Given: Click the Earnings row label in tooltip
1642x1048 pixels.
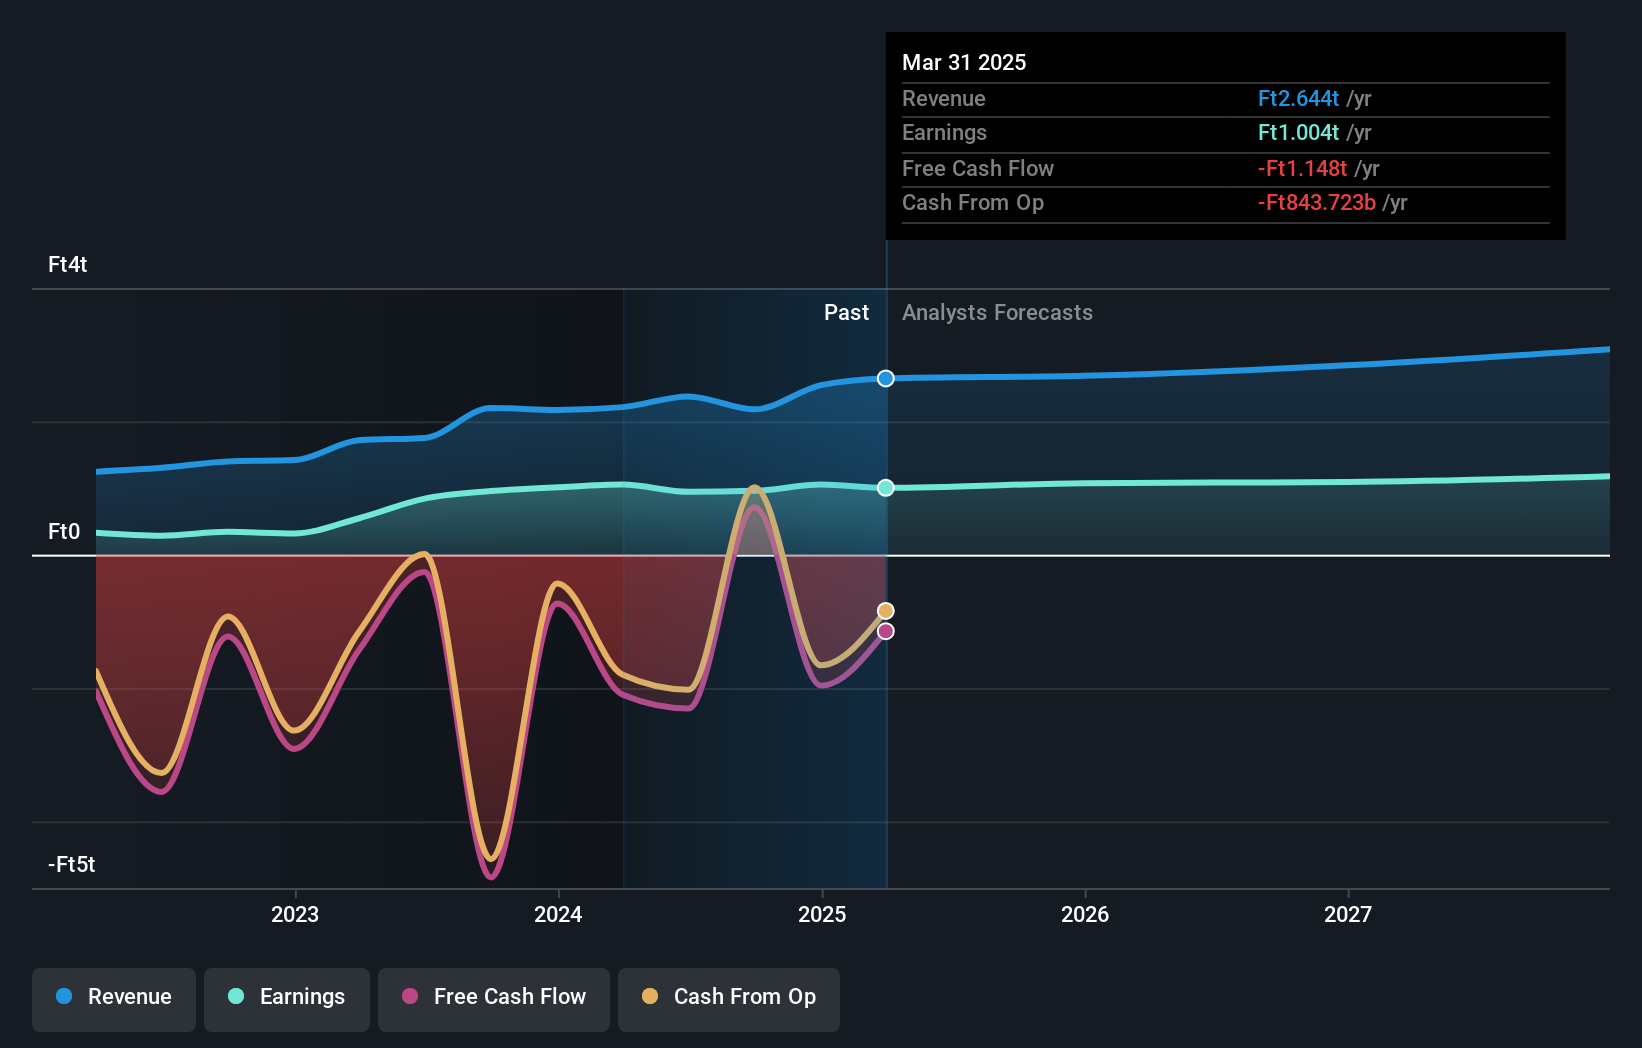Looking at the screenshot, I should 944,132.
